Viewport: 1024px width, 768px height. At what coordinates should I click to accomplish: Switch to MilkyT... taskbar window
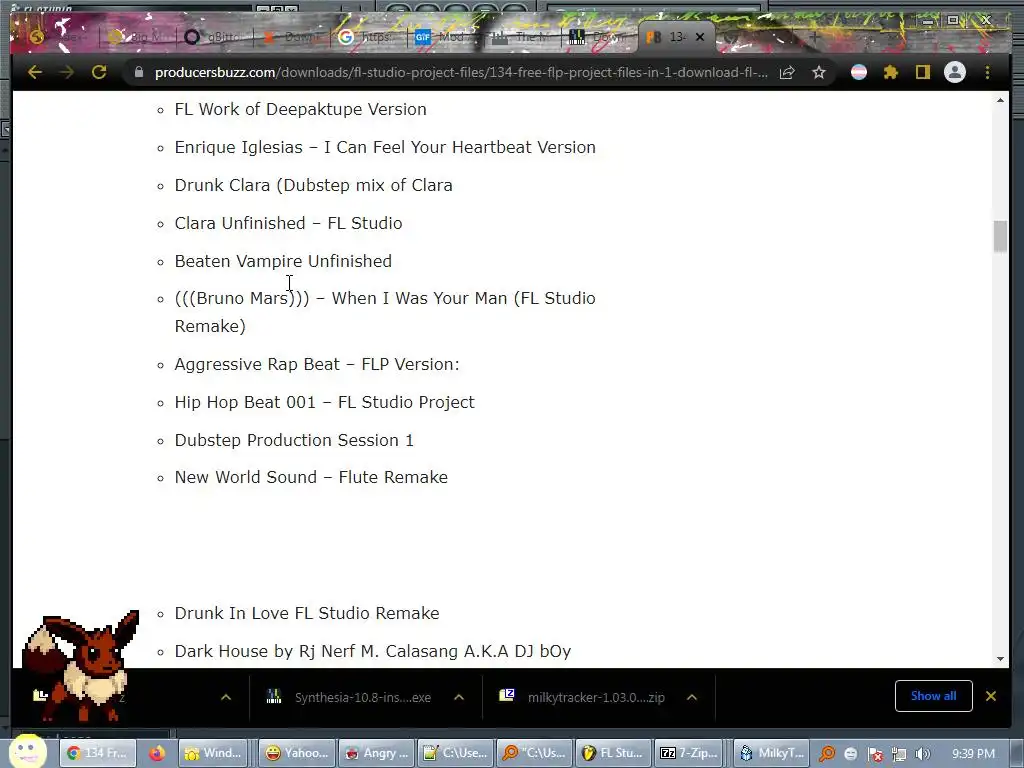click(x=772, y=753)
